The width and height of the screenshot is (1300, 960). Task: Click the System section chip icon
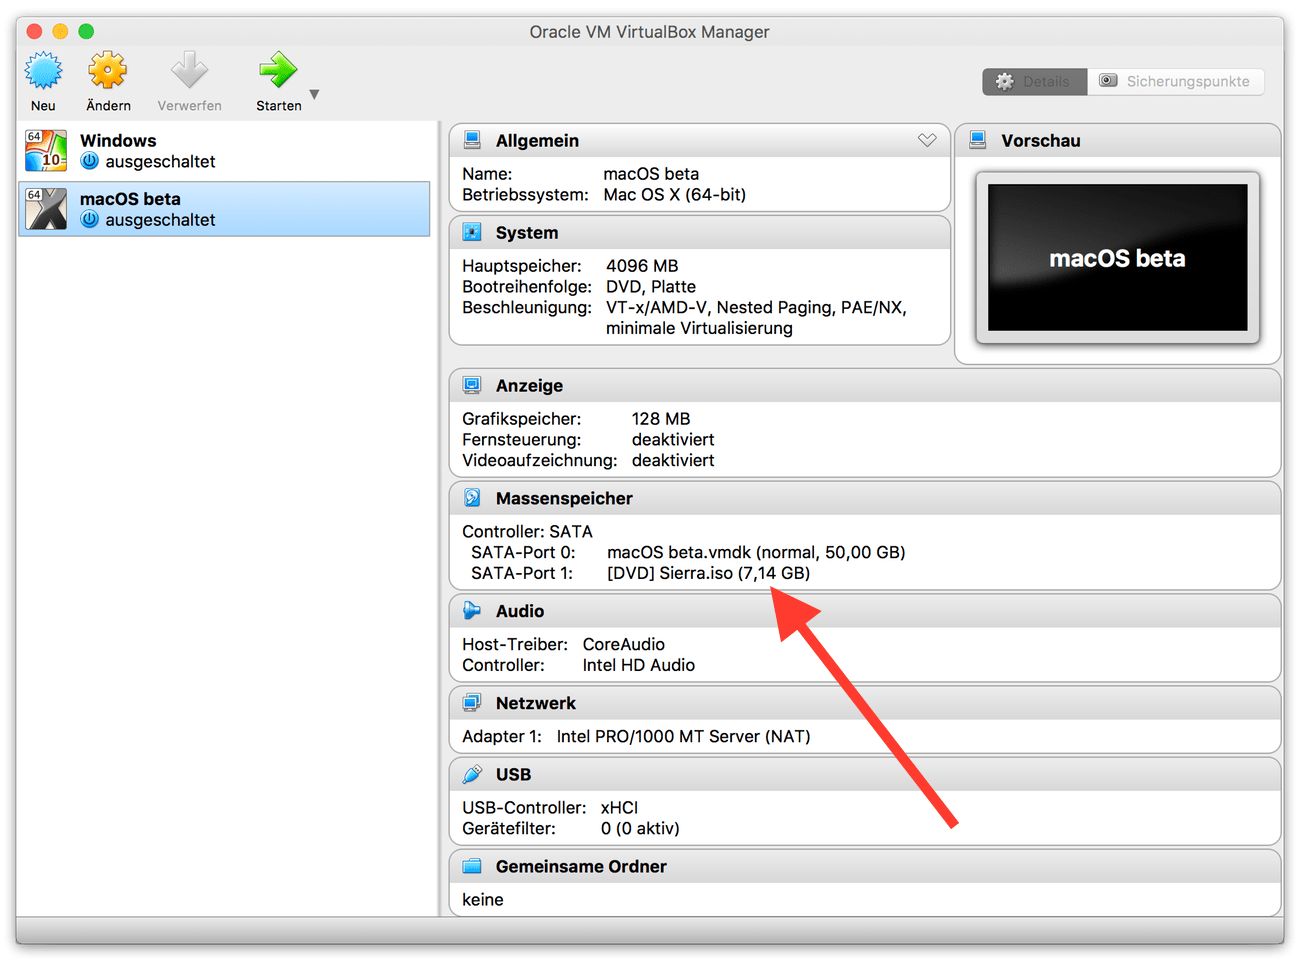472,232
